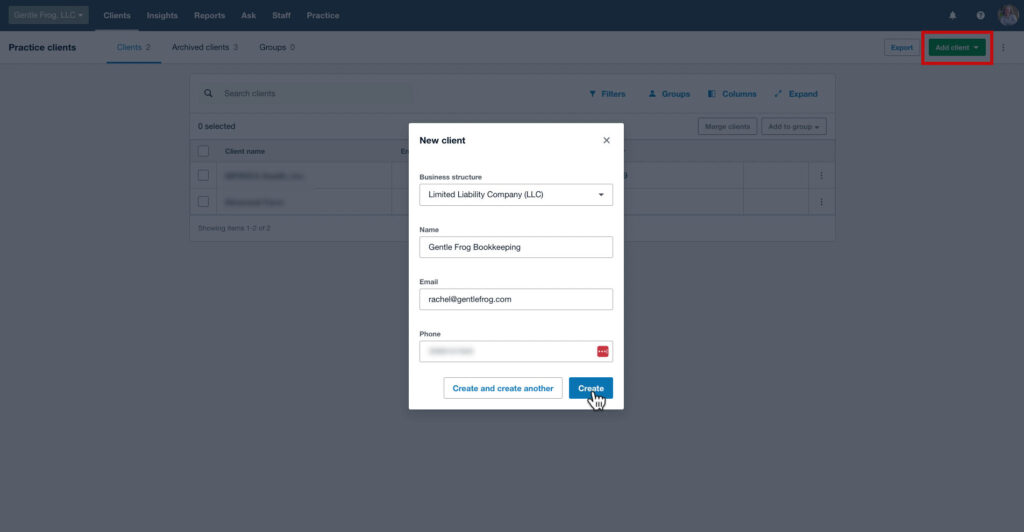The width and height of the screenshot is (1024, 532).
Task: Click the Merge clients button
Action: [727, 126]
